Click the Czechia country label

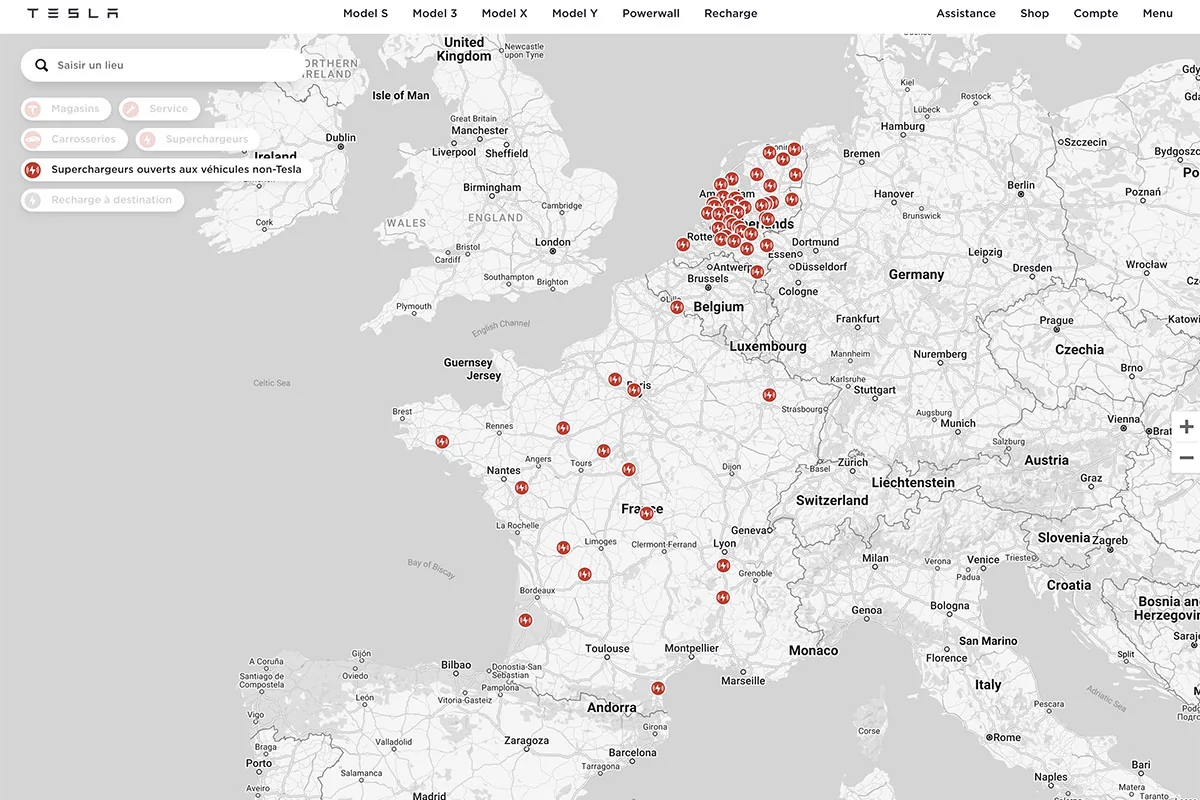click(1080, 350)
